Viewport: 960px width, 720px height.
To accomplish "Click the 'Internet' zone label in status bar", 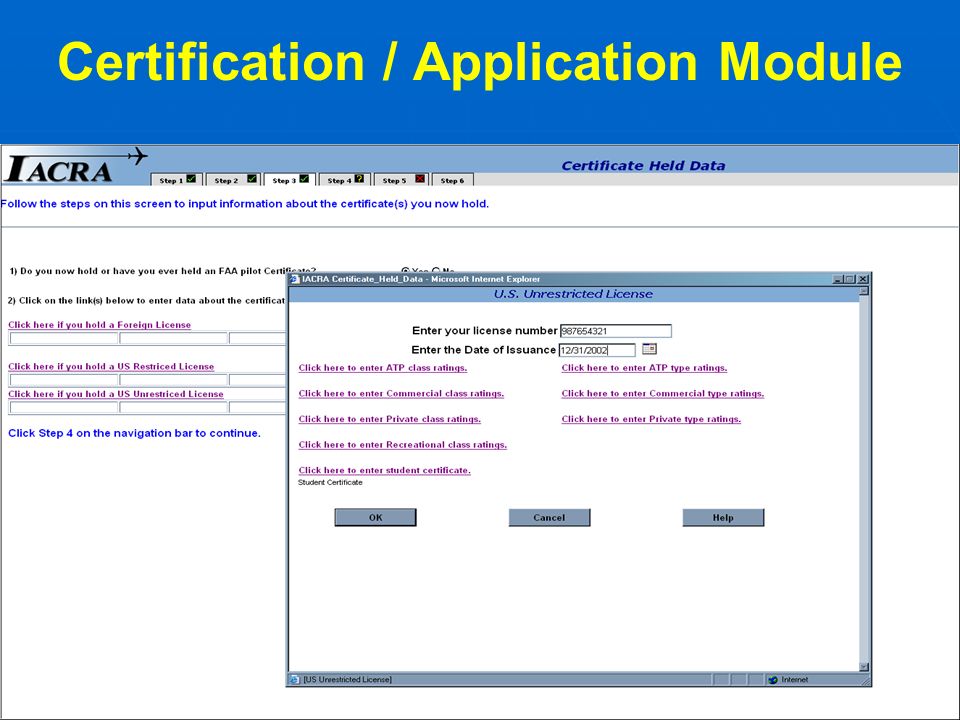I will click(x=795, y=680).
